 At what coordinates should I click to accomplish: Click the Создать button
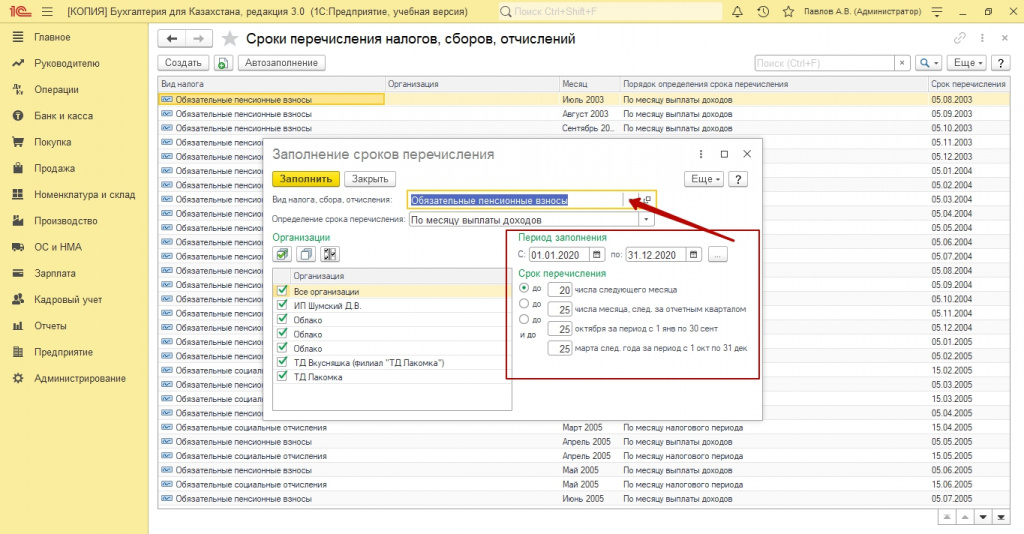pos(183,63)
